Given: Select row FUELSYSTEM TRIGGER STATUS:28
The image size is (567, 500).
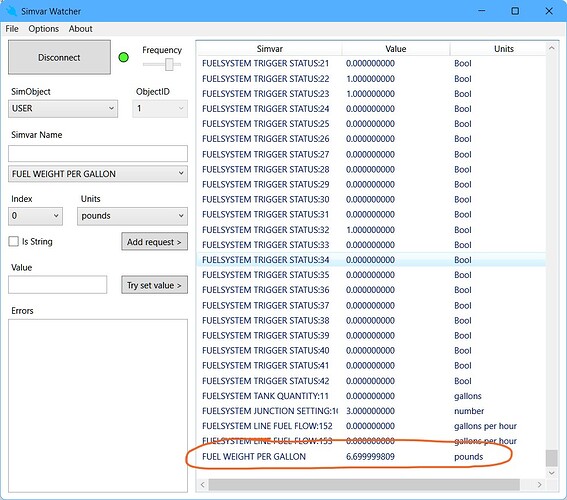Looking at the screenshot, I should (x=372, y=170).
